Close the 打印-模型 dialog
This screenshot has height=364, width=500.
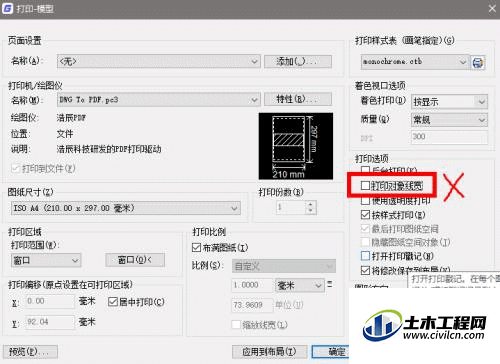tap(492, 8)
